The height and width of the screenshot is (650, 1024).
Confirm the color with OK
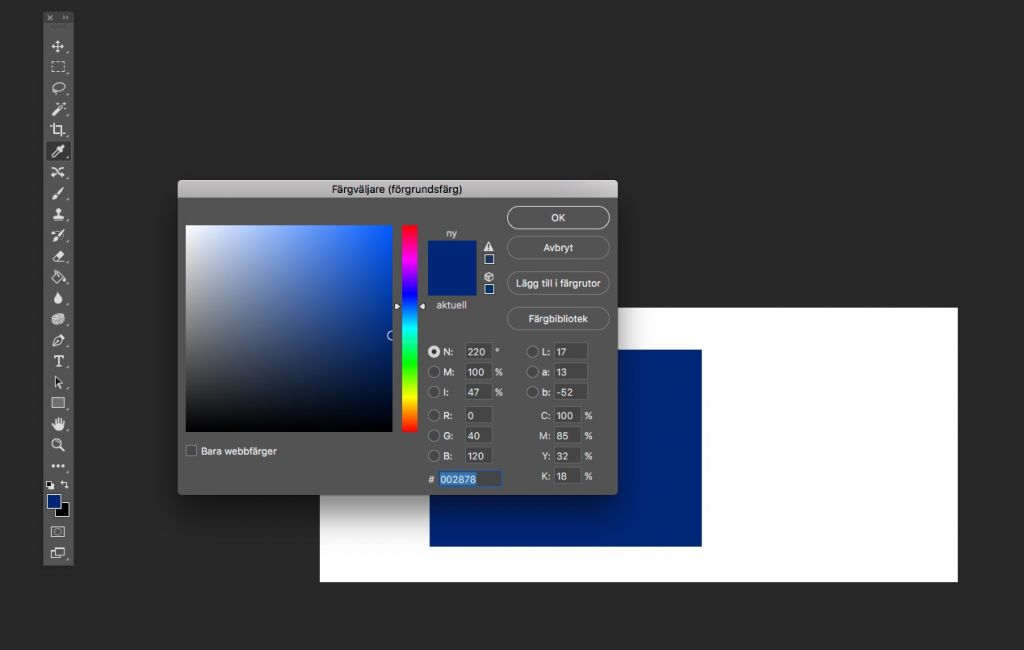[558, 218]
